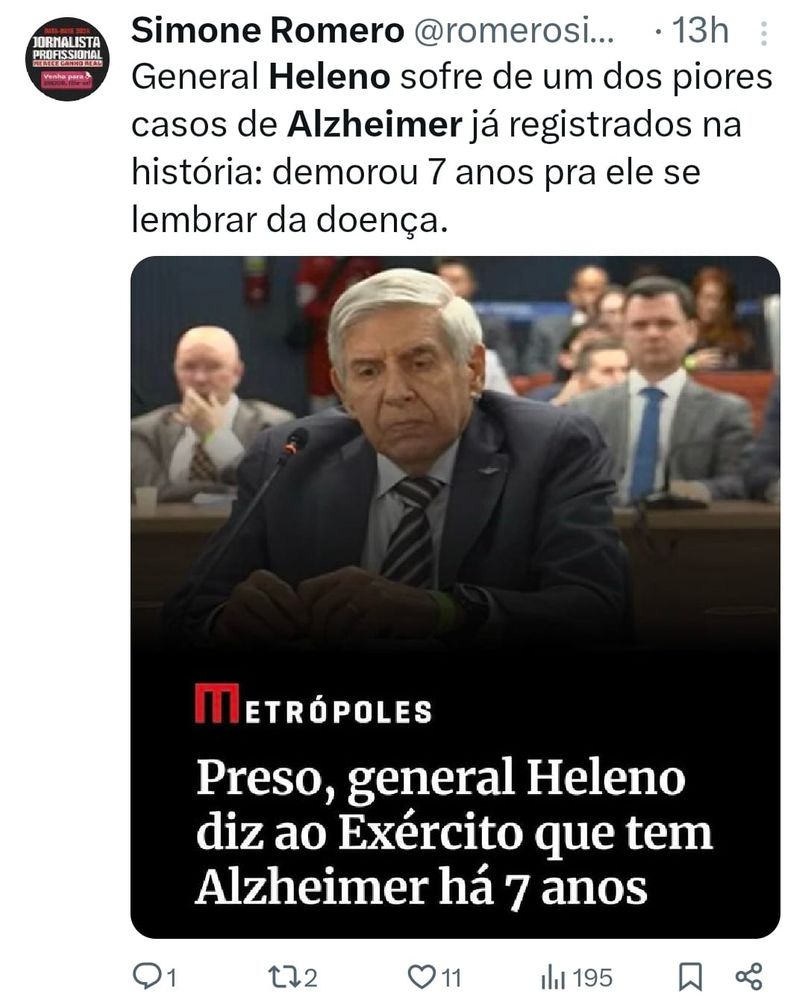The width and height of the screenshot is (805, 1000).
Task: Click the bold word Heleno in the tweet
Action: pyautogui.click(x=330, y=77)
